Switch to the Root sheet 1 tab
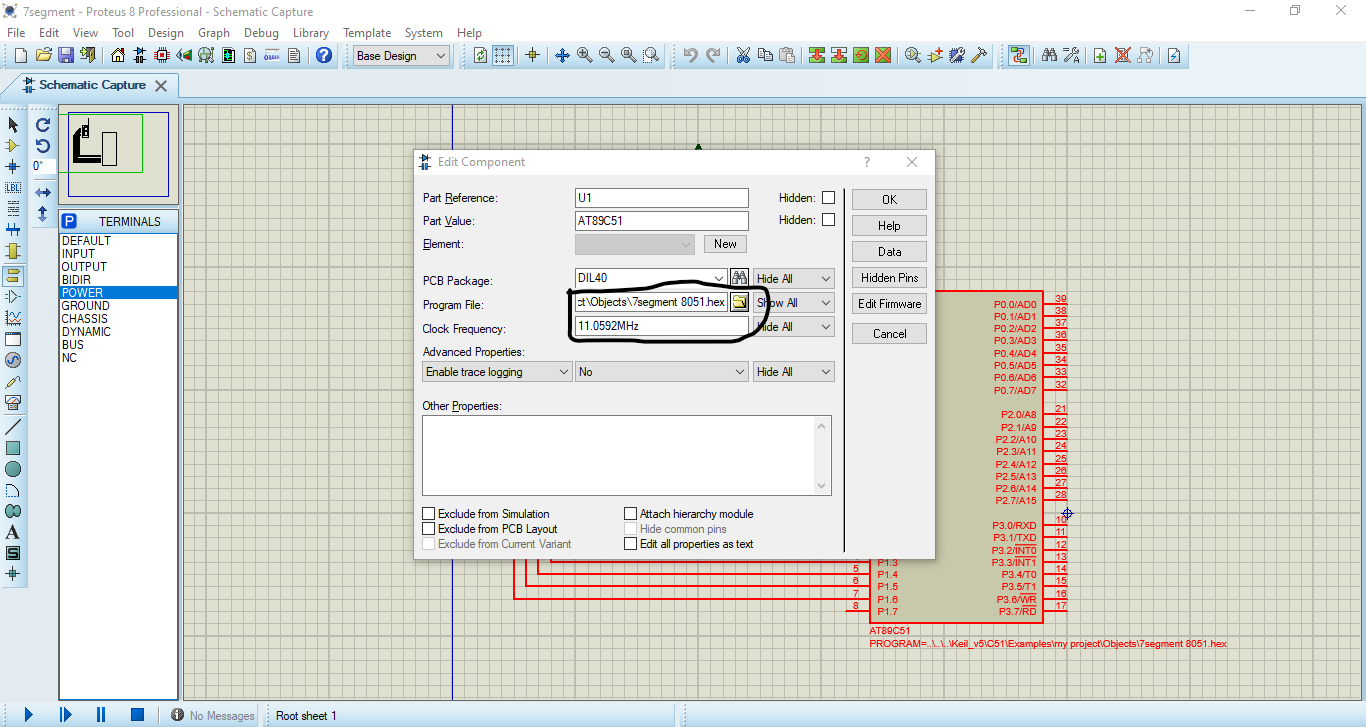Image resolution: width=1366 pixels, height=727 pixels. click(x=305, y=715)
